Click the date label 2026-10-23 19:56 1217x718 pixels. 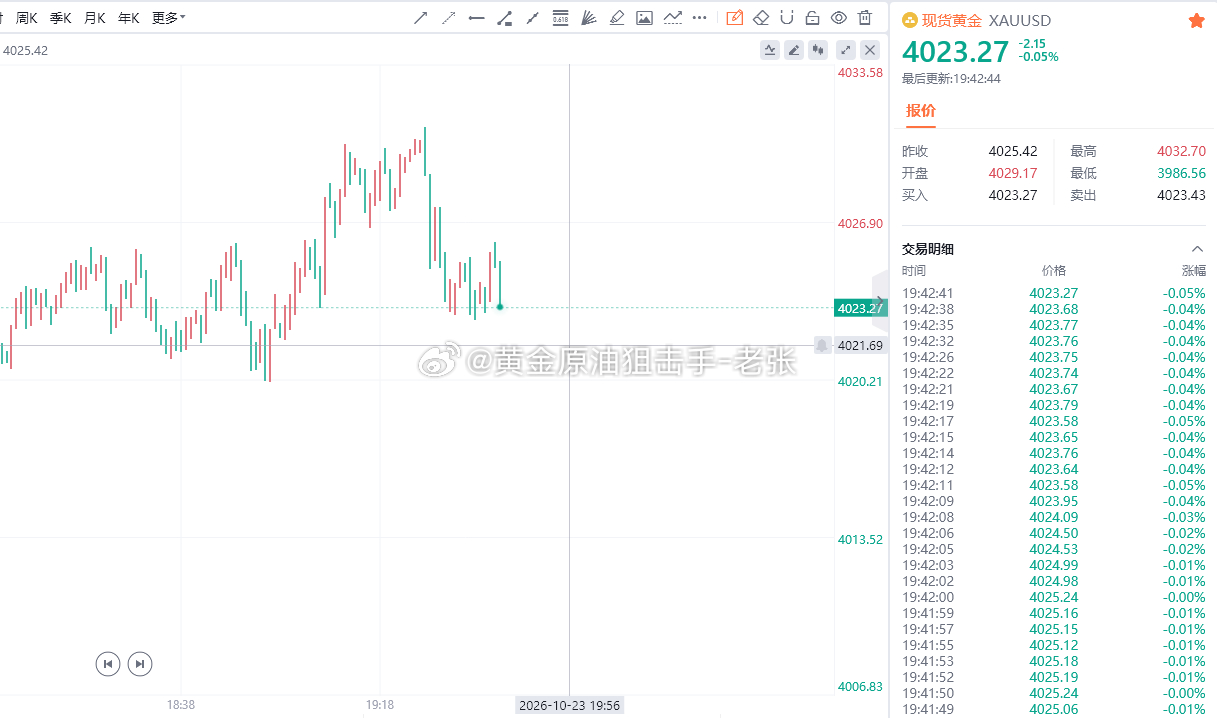(x=570, y=705)
